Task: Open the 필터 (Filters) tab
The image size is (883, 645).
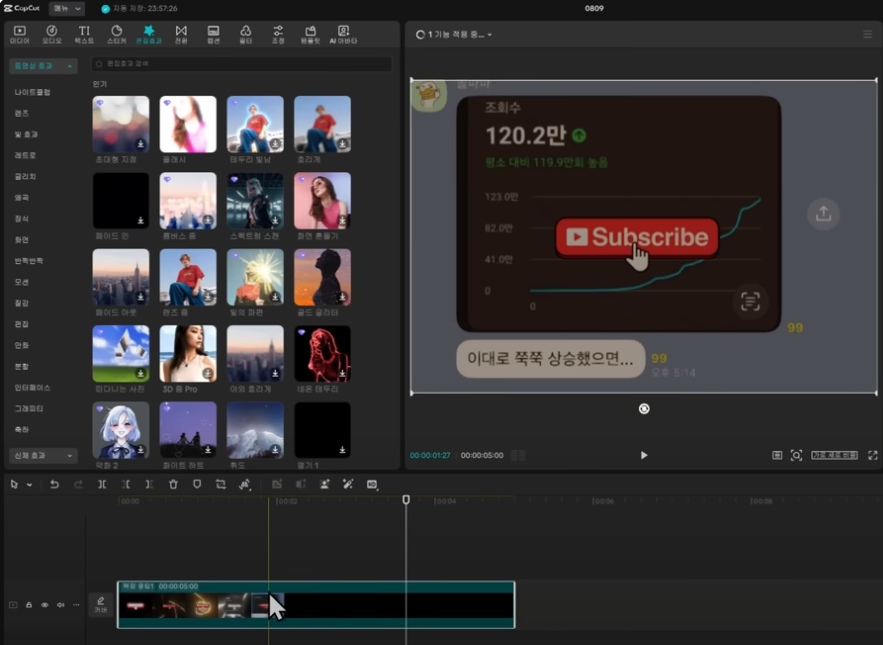Action: pyautogui.click(x=246, y=34)
